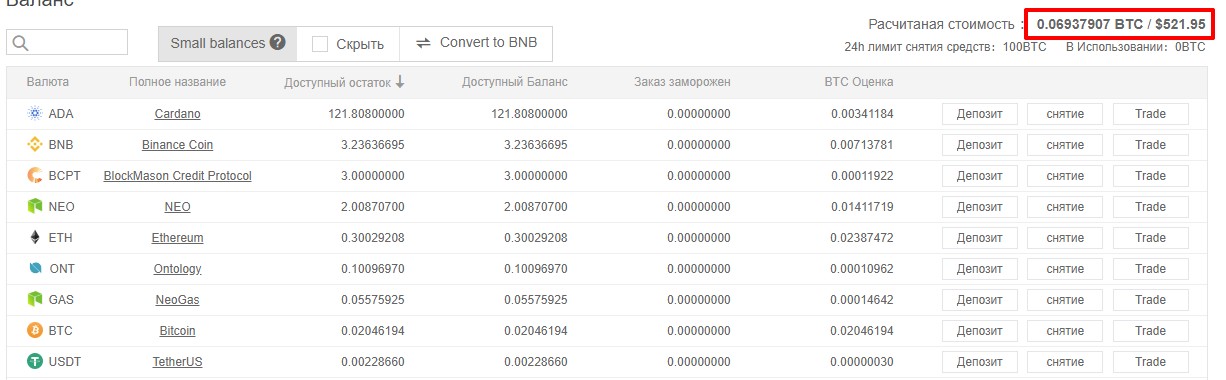
Task: Click снятие for NEO
Action: (1065, 207)
